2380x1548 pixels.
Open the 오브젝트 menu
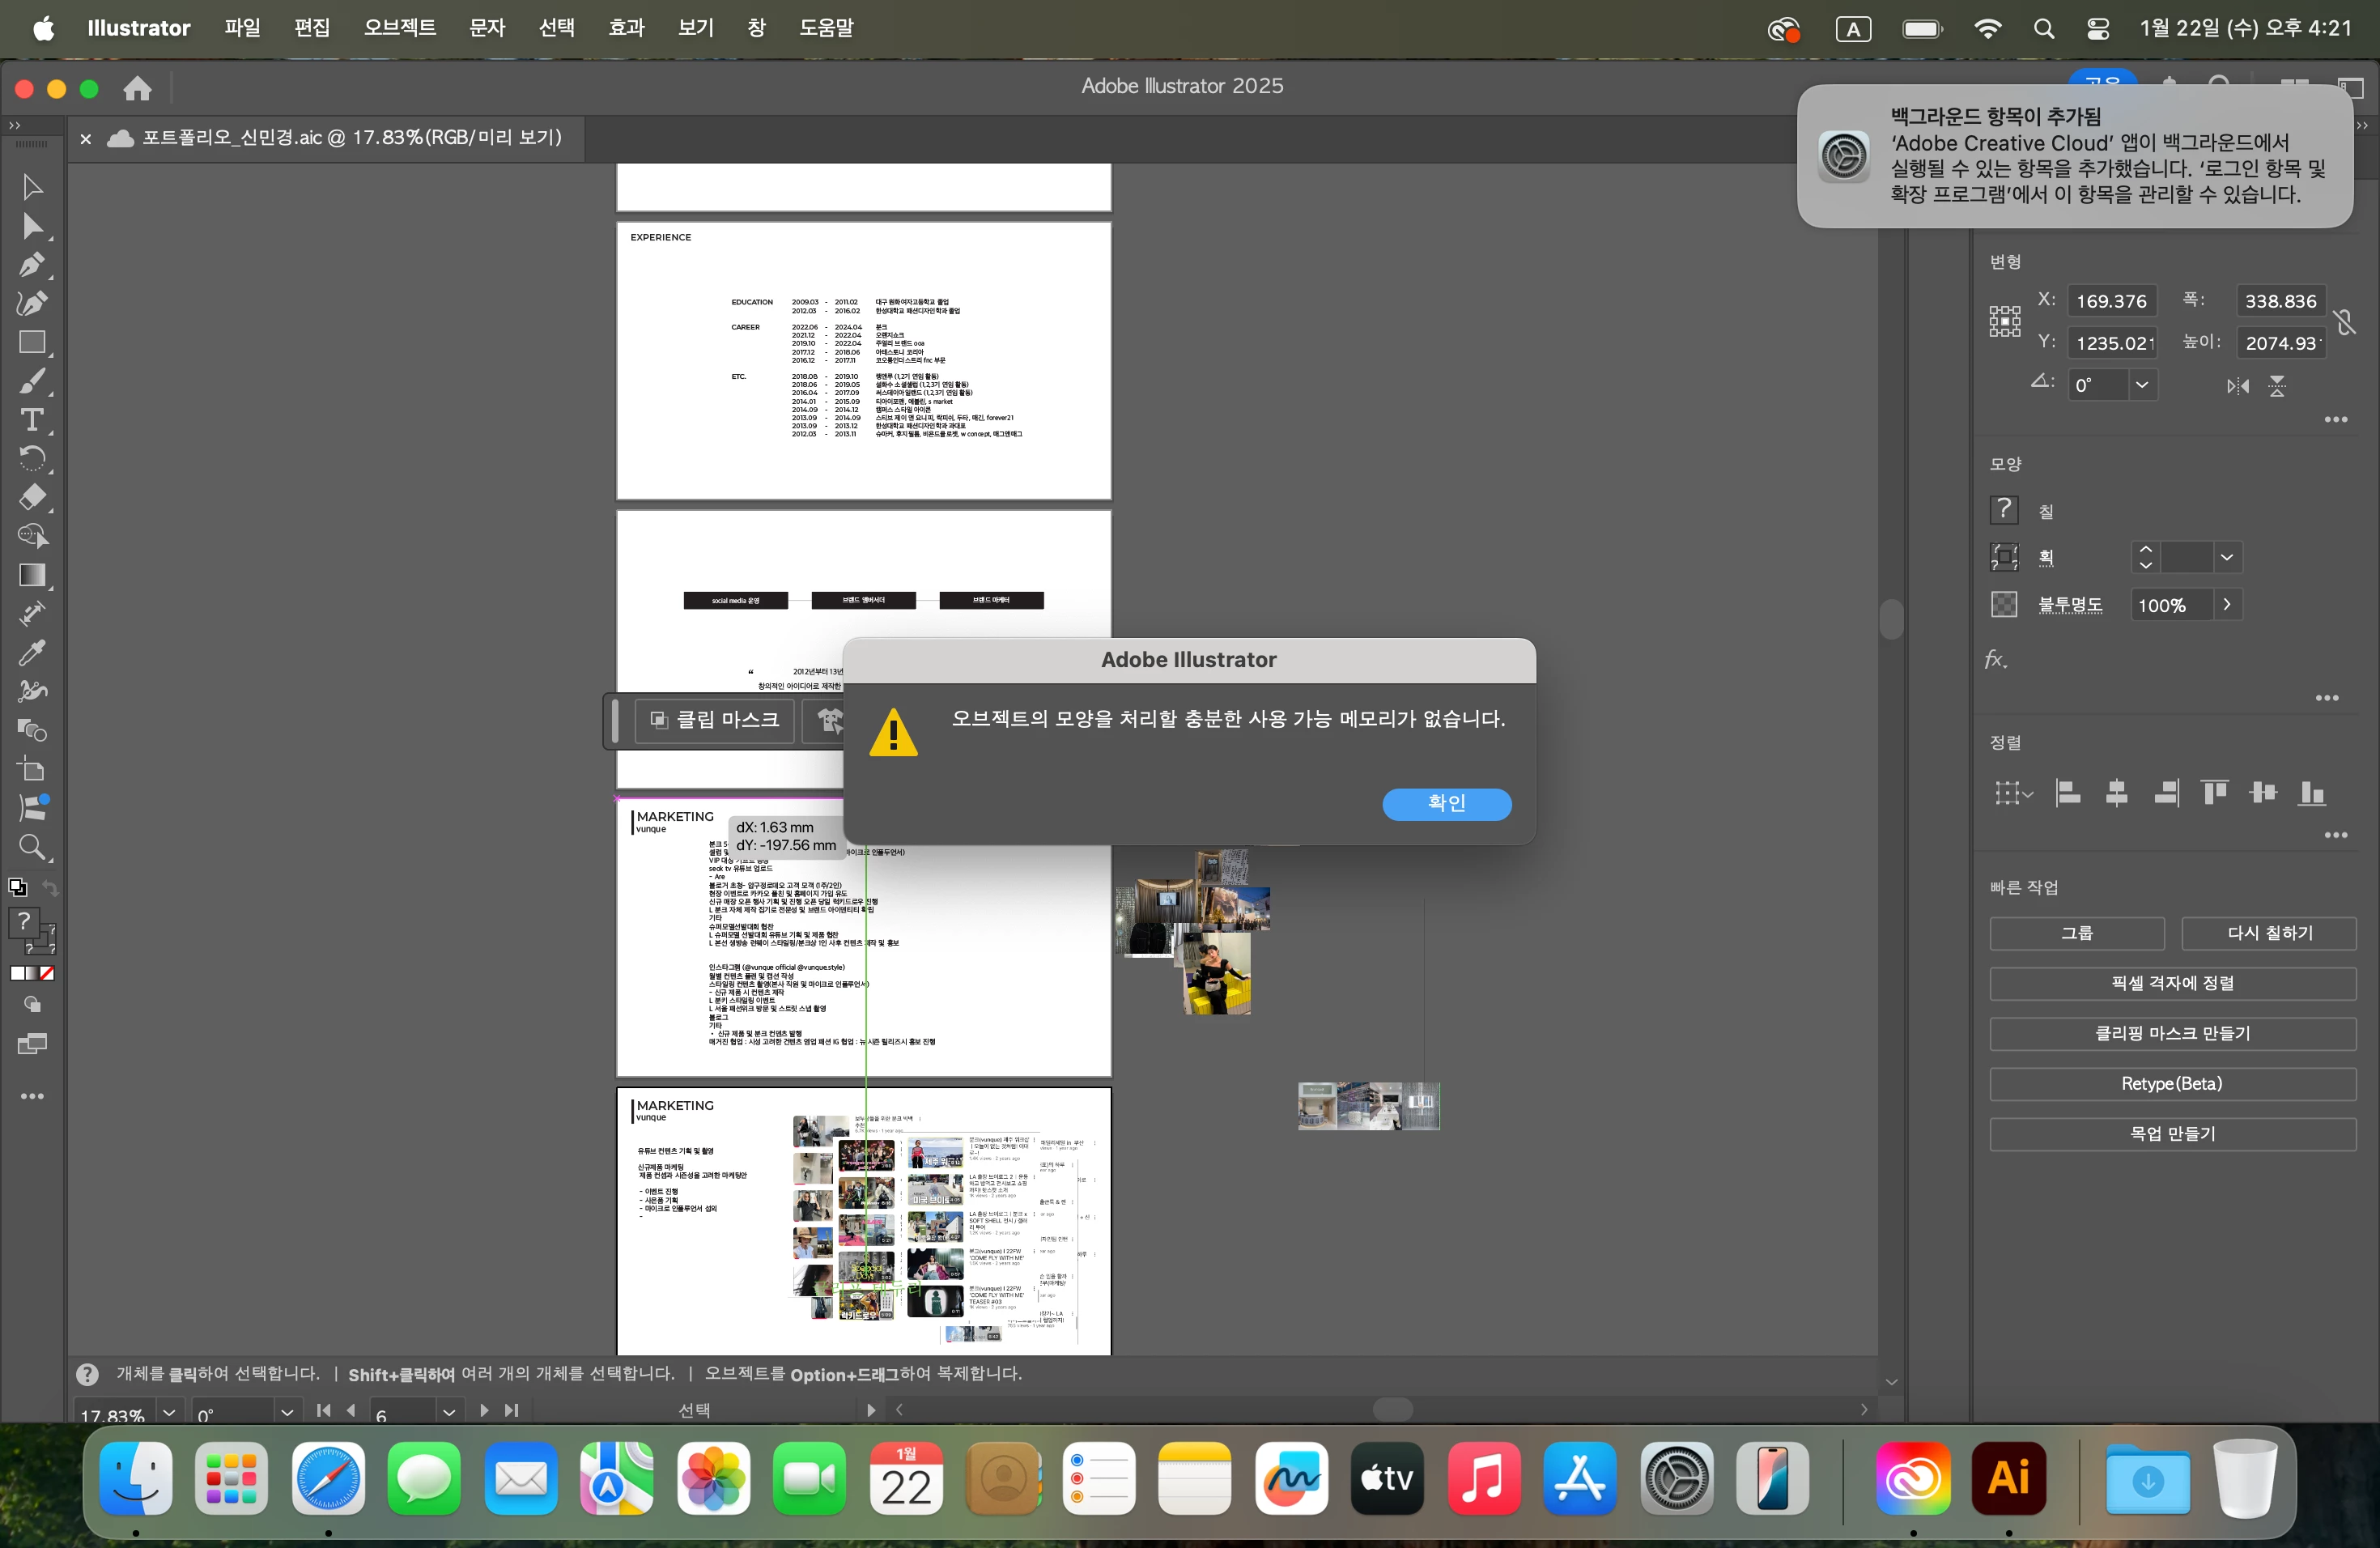click(399, 28)
